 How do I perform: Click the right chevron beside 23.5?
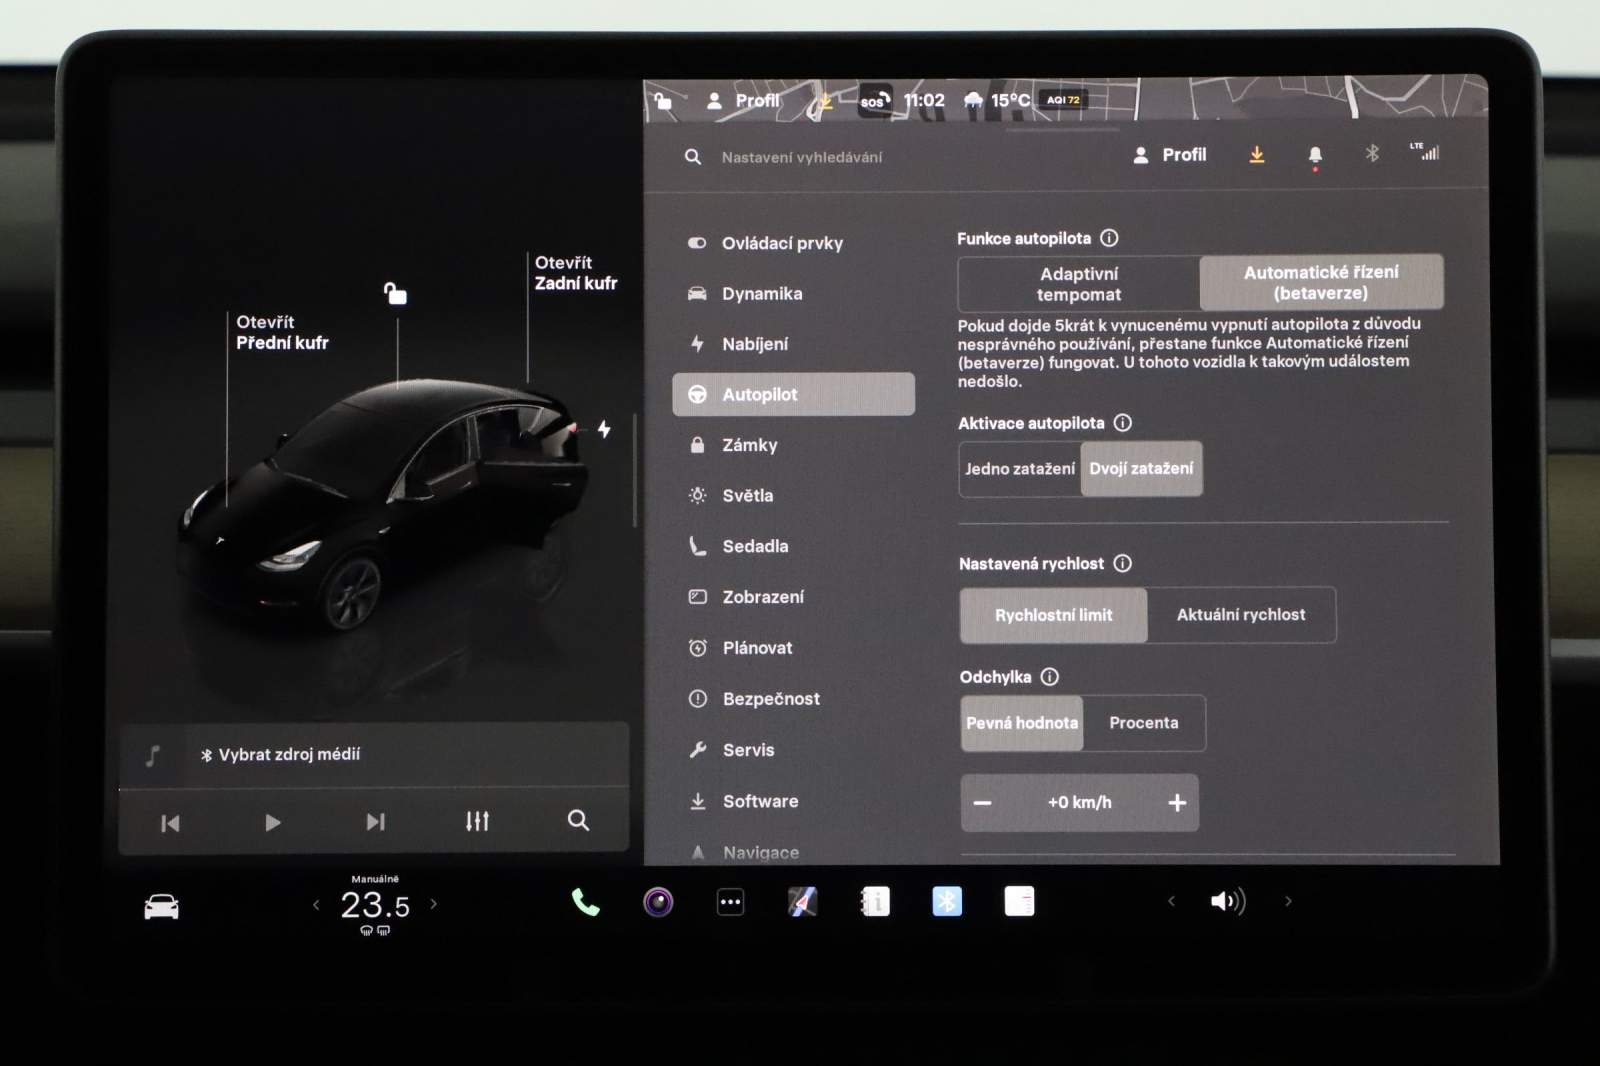(434, 903)
